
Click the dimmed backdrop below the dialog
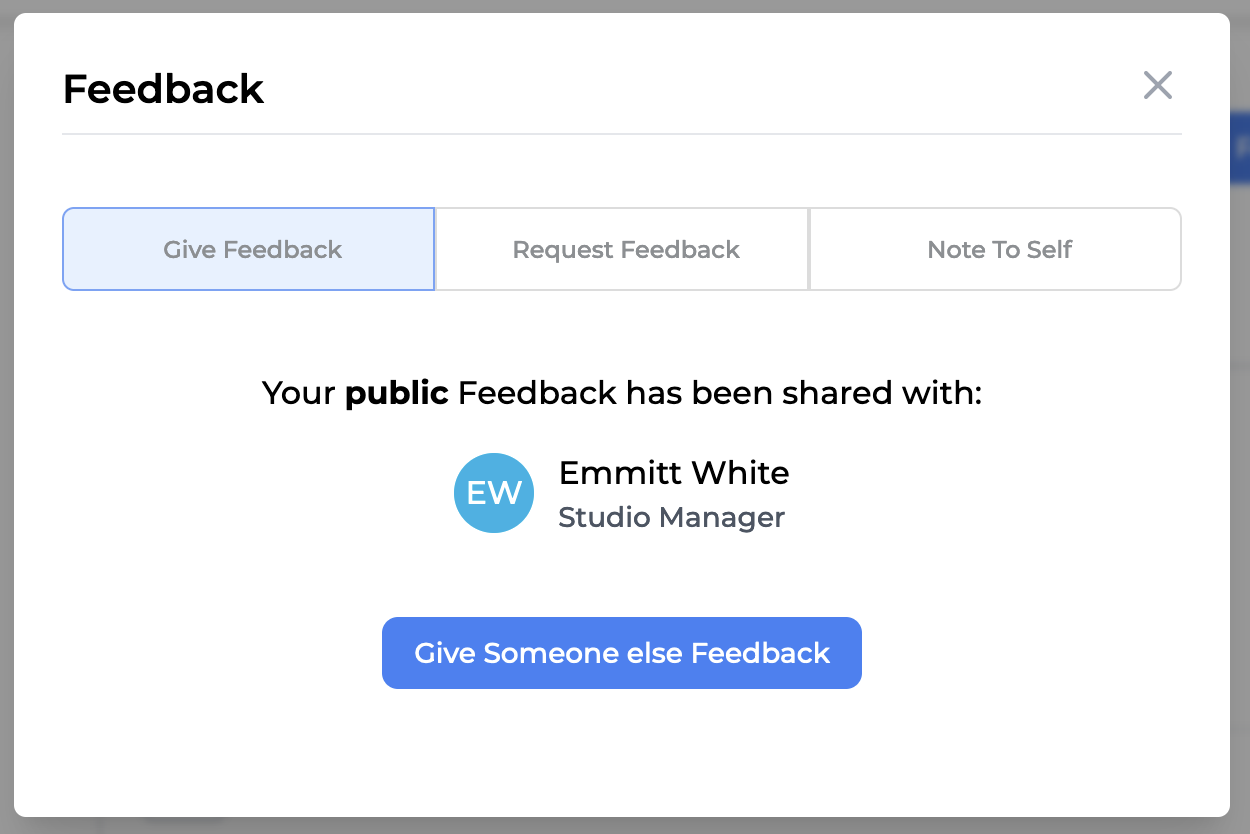[625, 826]
